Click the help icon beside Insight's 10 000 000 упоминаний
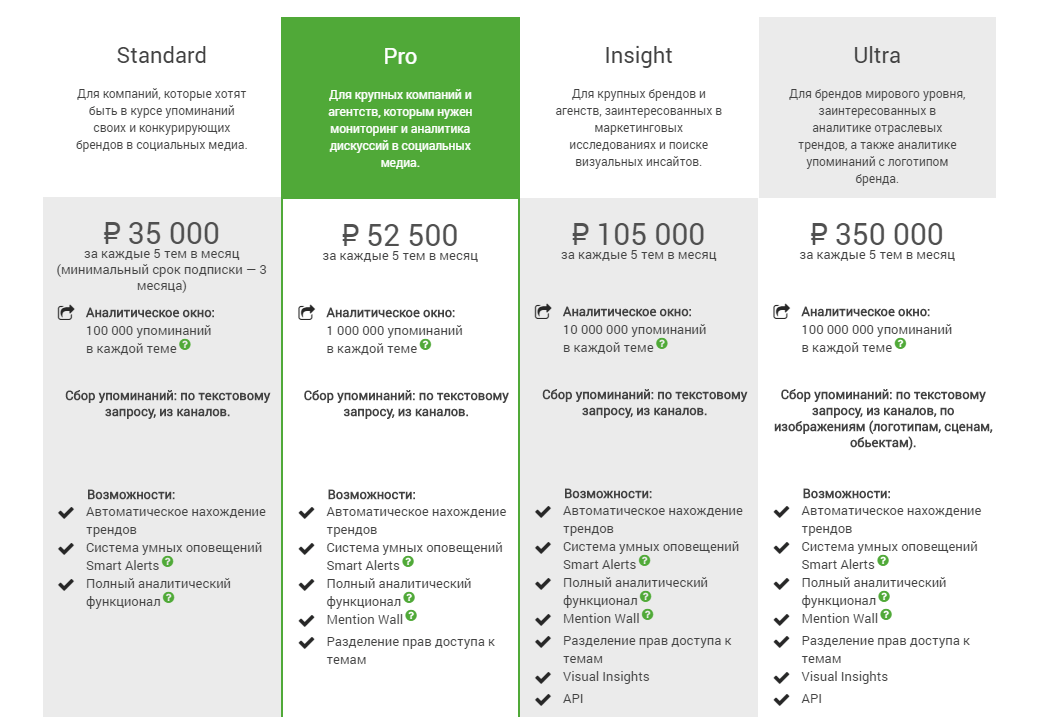Image resolution: width=1038 pixels, height=717 pixels. pos(662,344)
